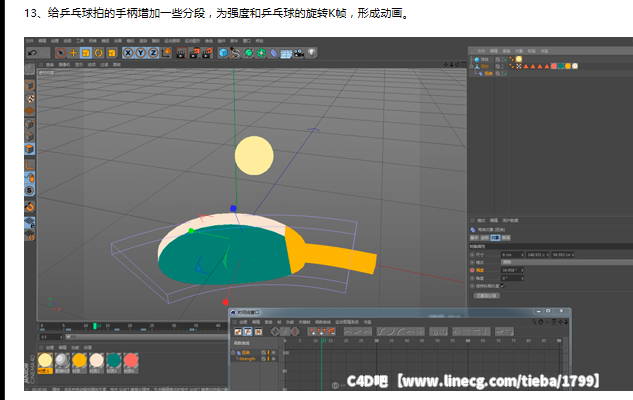Viewport: 633px width, 400px height.
Task: Click the Undo arrow in top toolbar
Action: (32, 53)
